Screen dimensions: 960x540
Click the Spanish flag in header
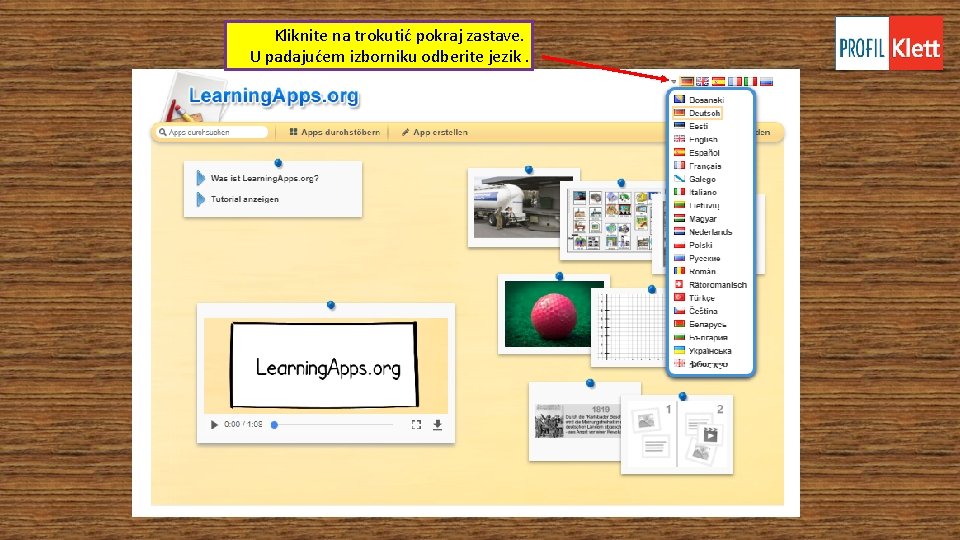[718, 81]
